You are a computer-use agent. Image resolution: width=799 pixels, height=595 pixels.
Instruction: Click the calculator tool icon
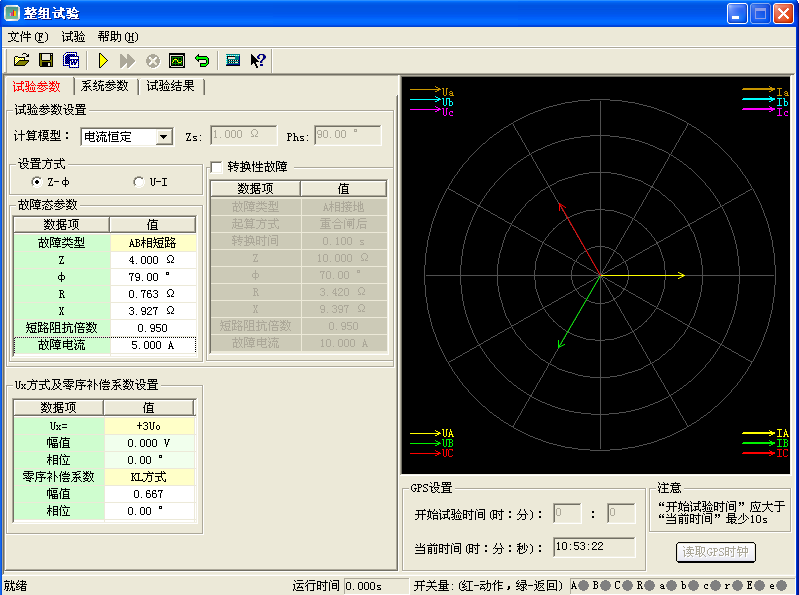pyautogui.click(x=233, y=61)
